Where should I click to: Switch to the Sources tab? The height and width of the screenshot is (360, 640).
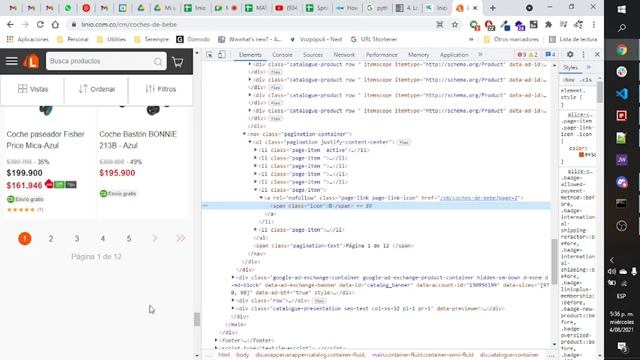tap(313, 55)
